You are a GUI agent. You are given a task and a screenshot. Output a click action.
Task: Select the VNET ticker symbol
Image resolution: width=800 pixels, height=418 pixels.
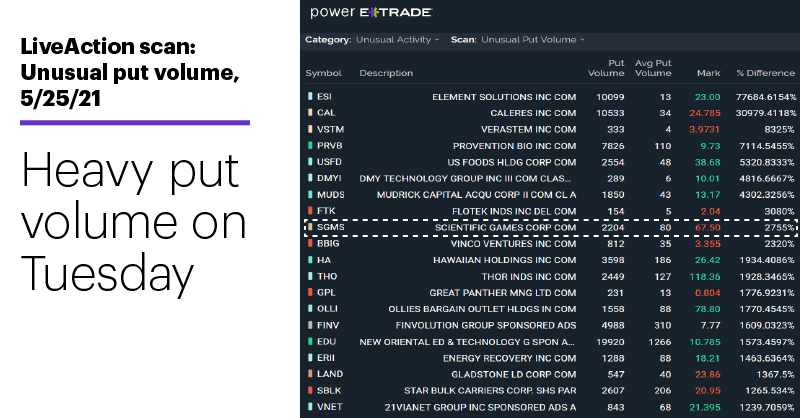330,407
